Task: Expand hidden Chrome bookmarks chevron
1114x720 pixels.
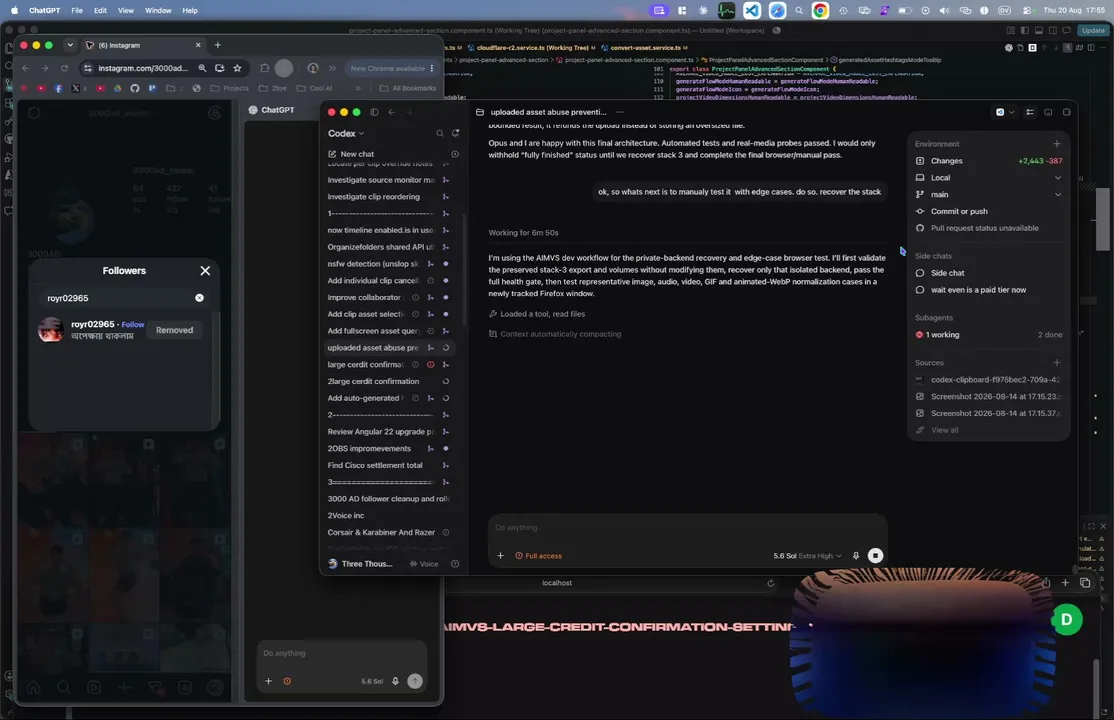Action: point(357,88)
